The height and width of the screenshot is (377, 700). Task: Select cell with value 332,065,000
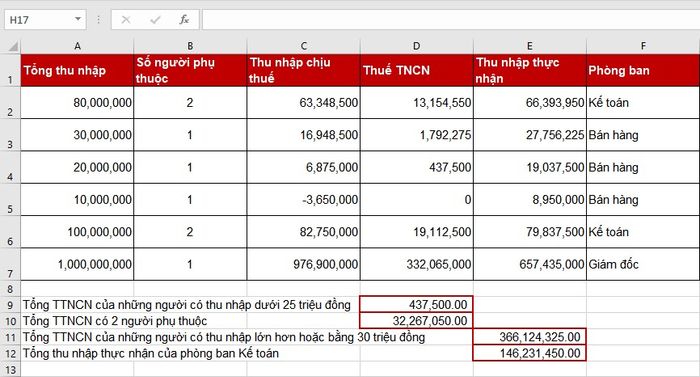click(x=417, y=264)
